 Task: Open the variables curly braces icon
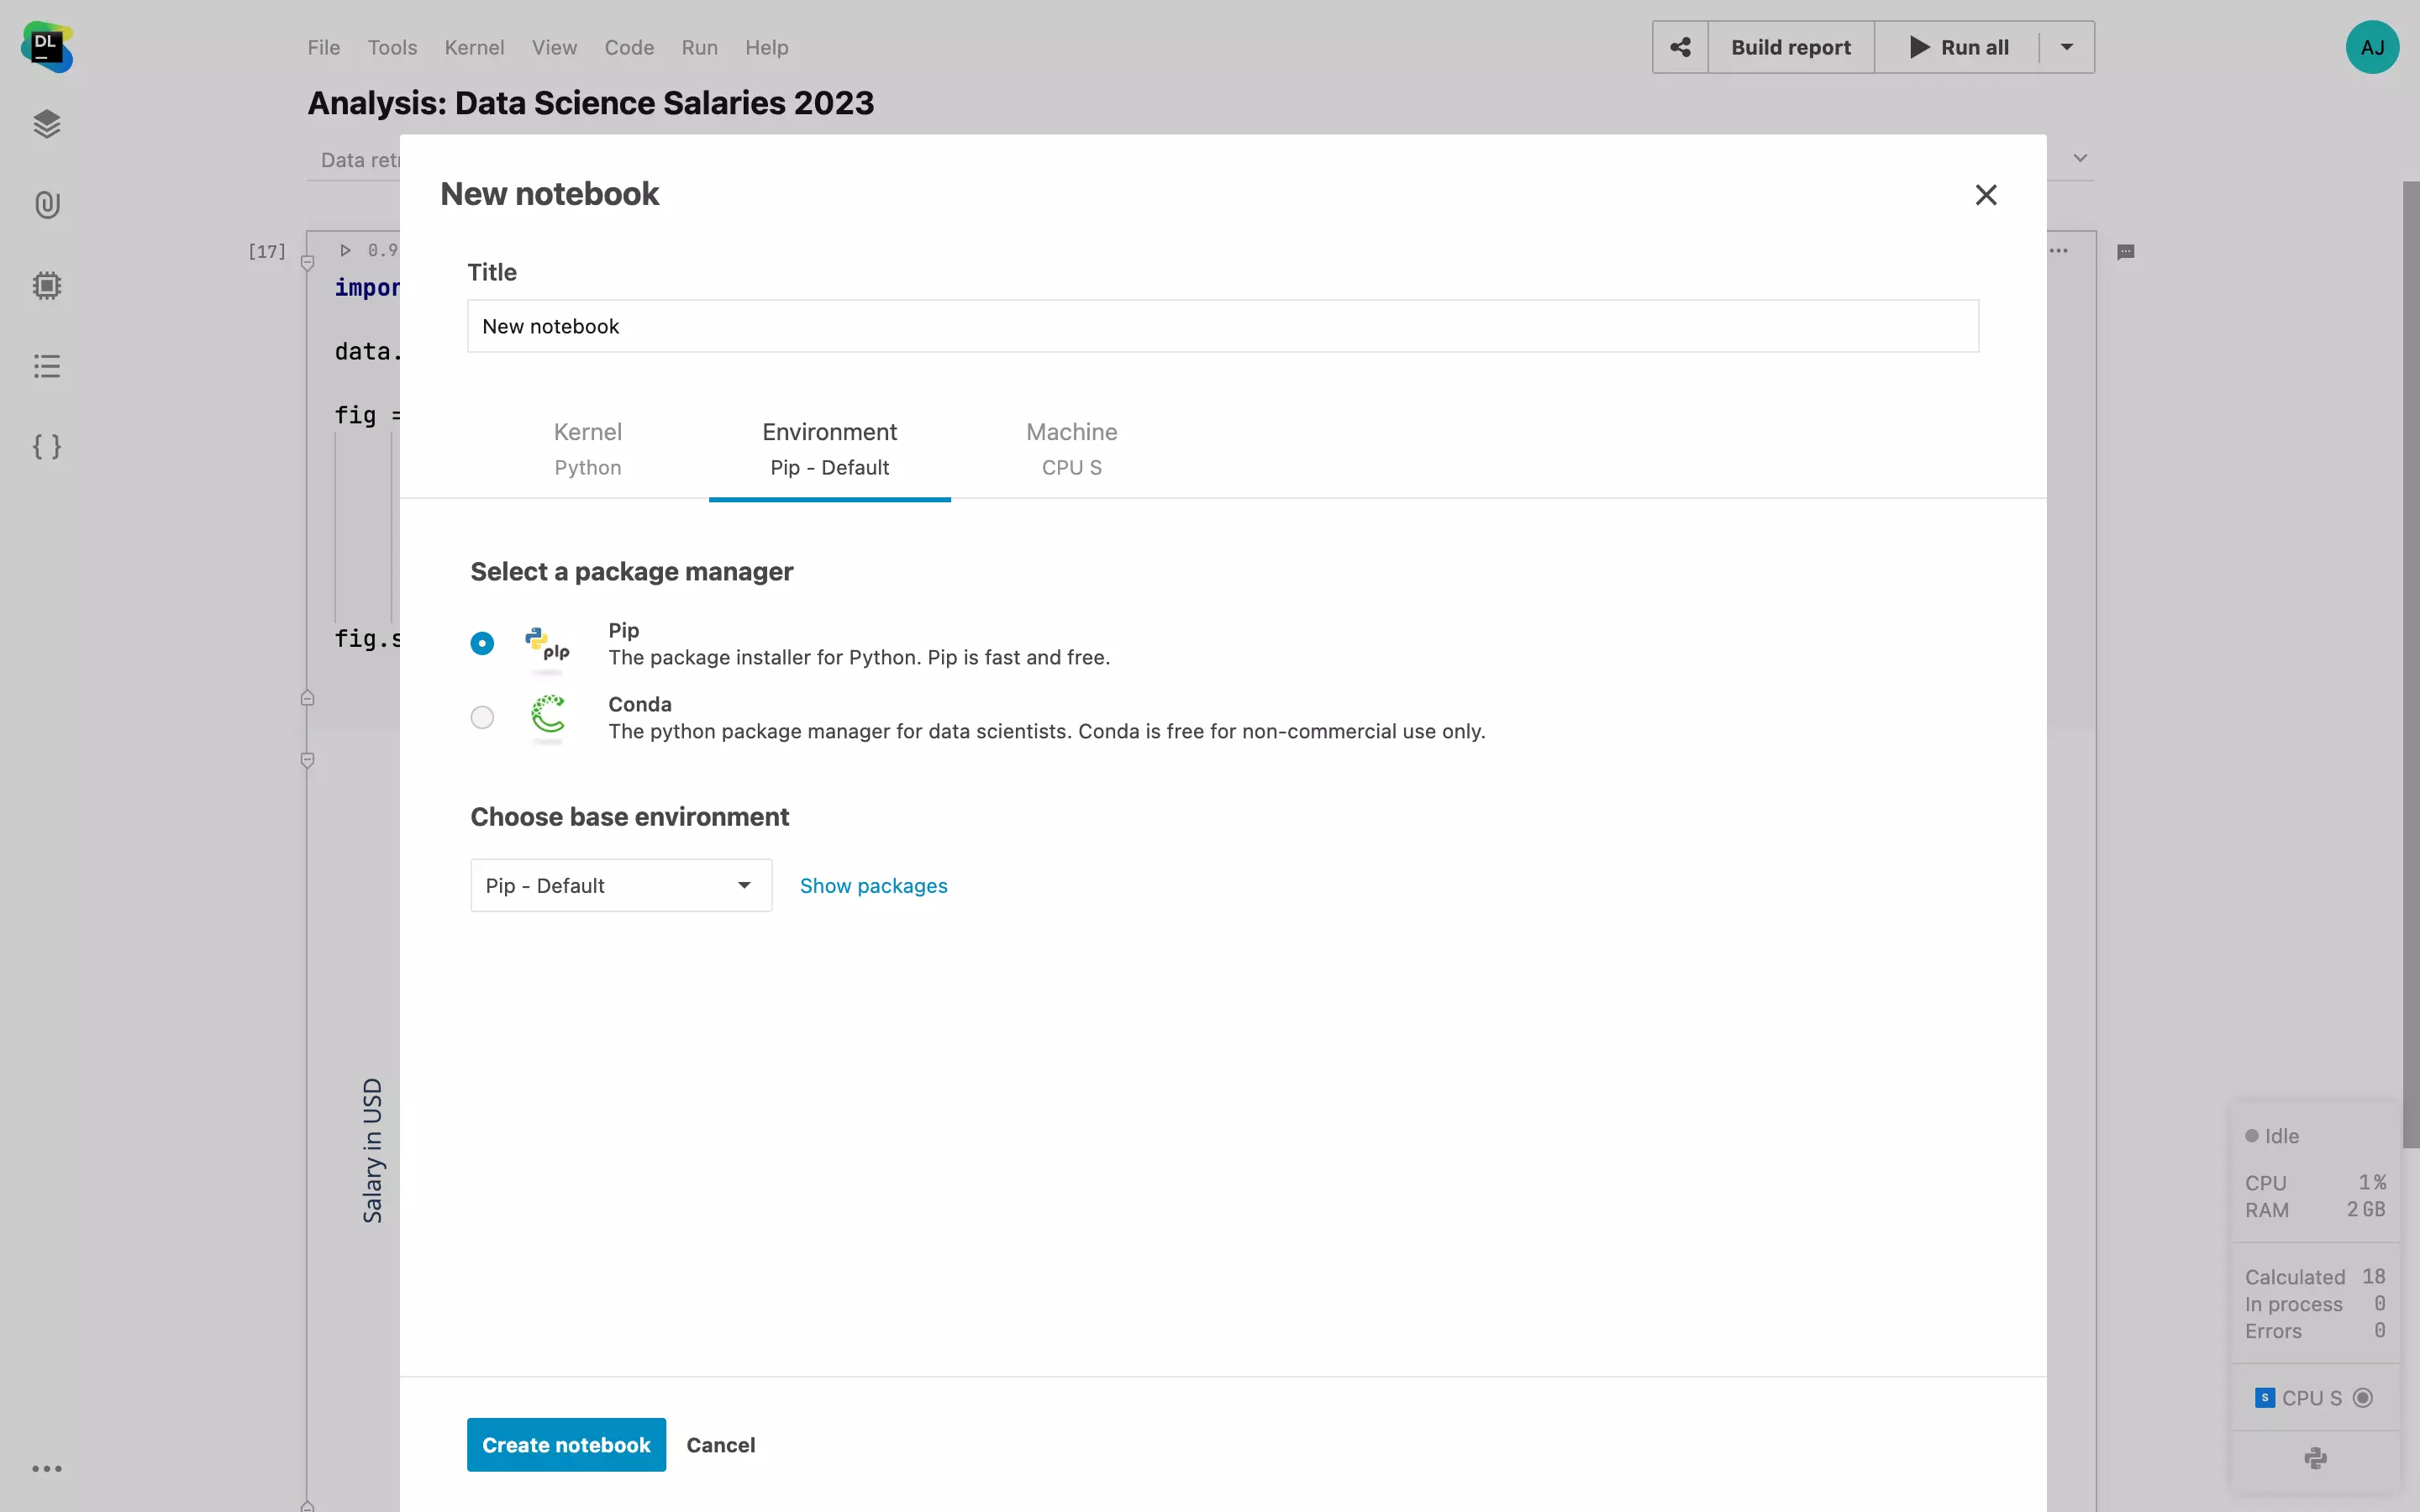(46, 446)
